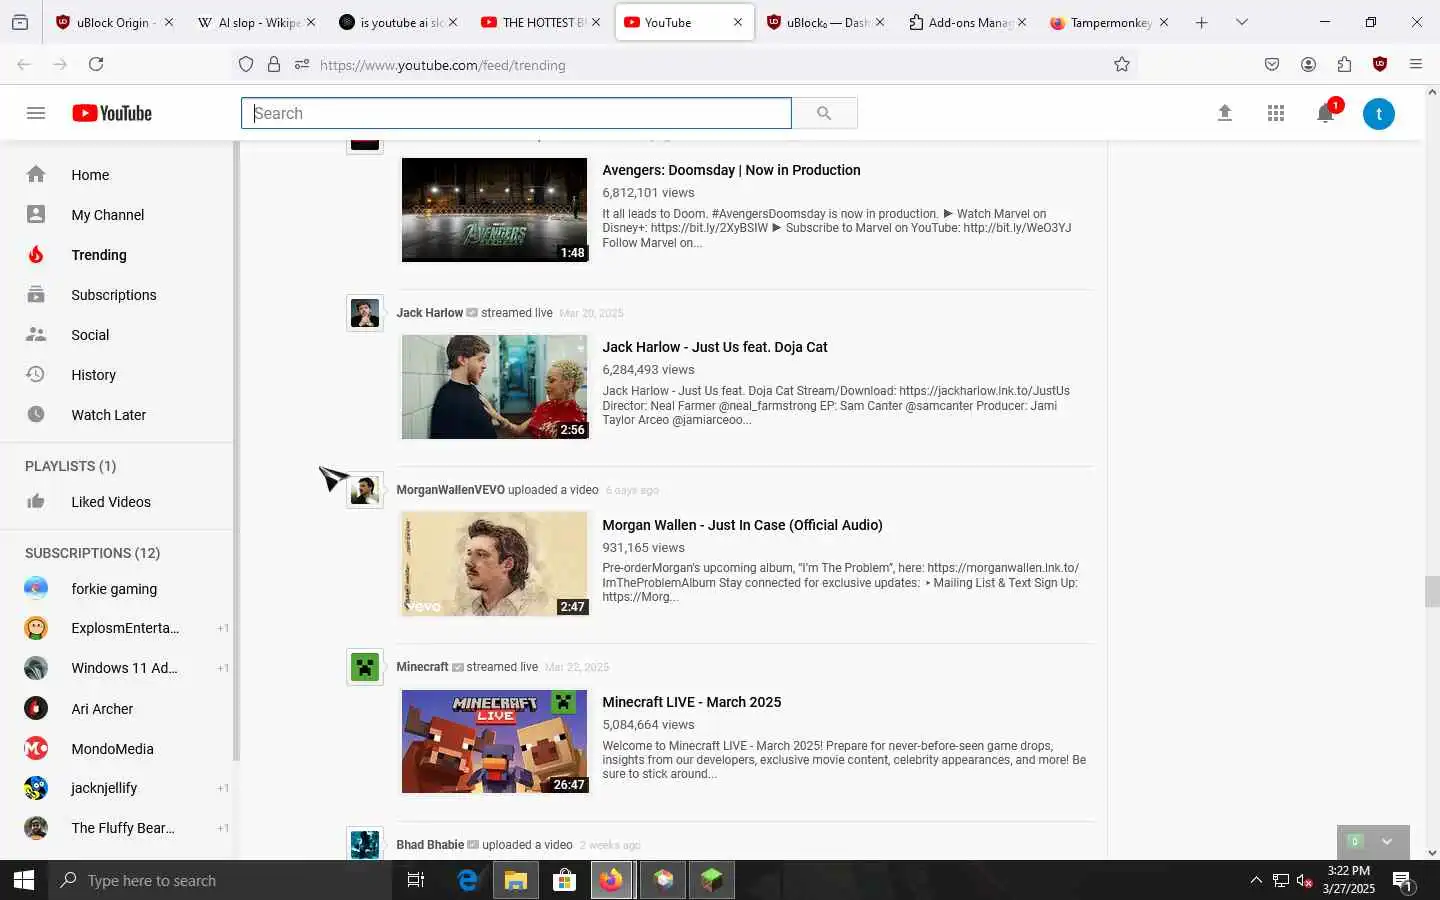Open the notifications bell
The image size is (1440, 900).
(1326, 113)
